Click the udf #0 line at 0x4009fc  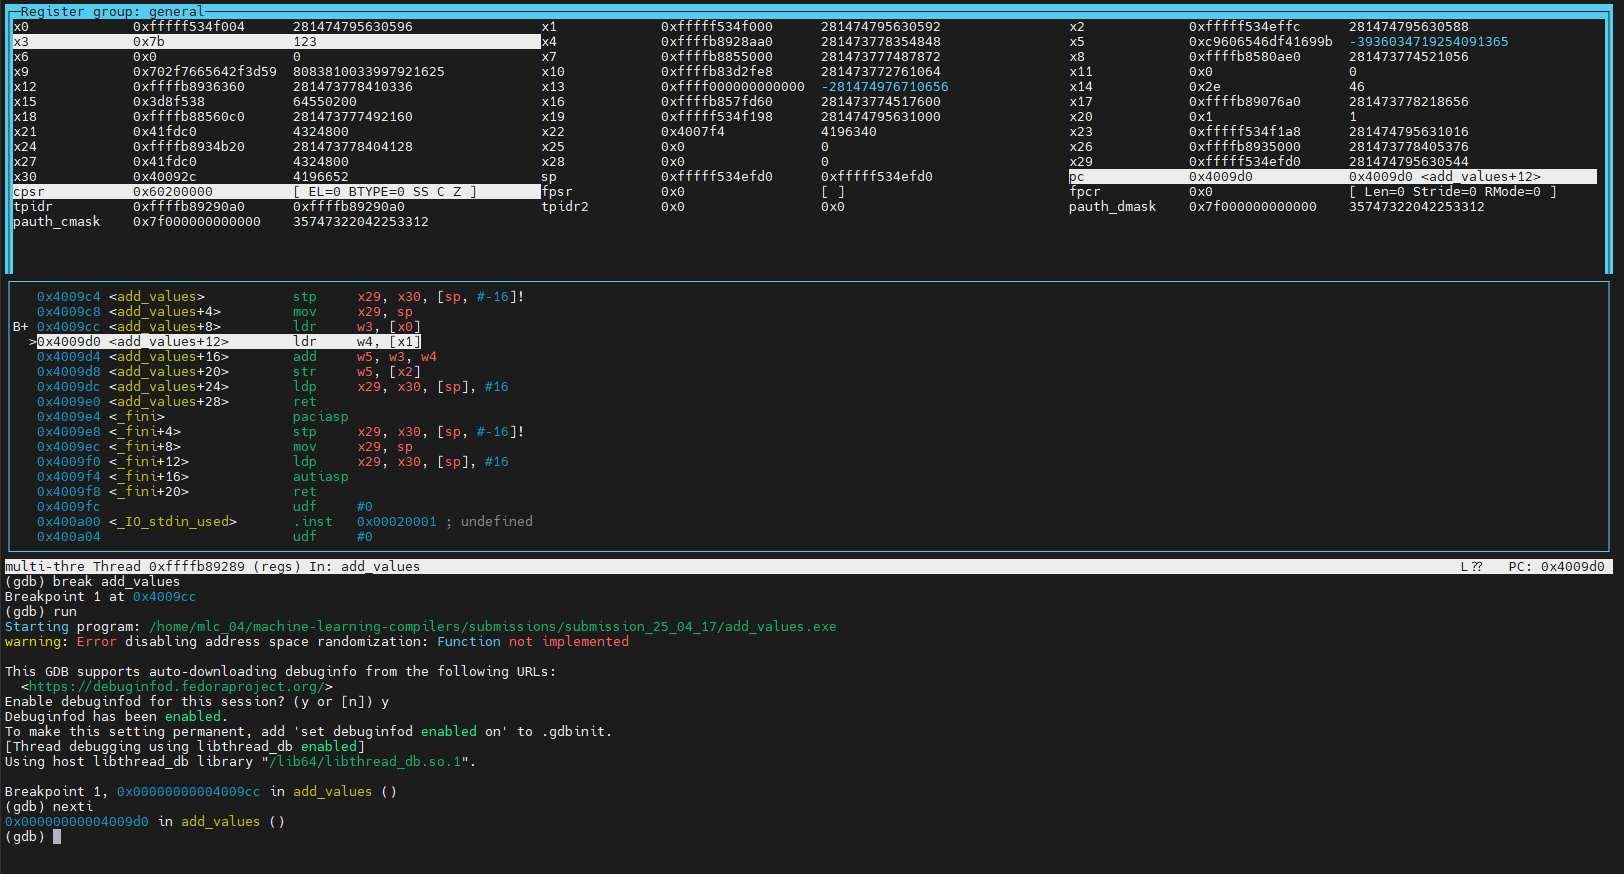click(205, 507)
